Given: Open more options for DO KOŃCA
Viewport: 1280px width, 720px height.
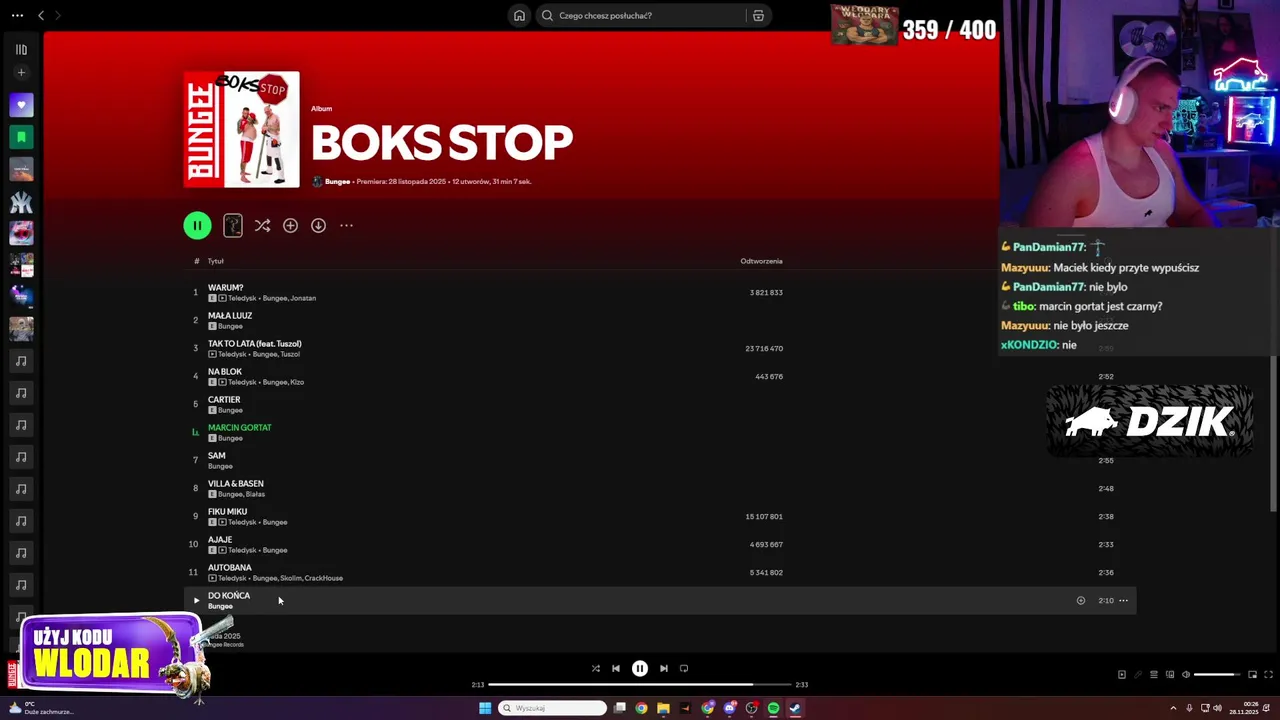Looking at the screenshot, I should 1123,600.
